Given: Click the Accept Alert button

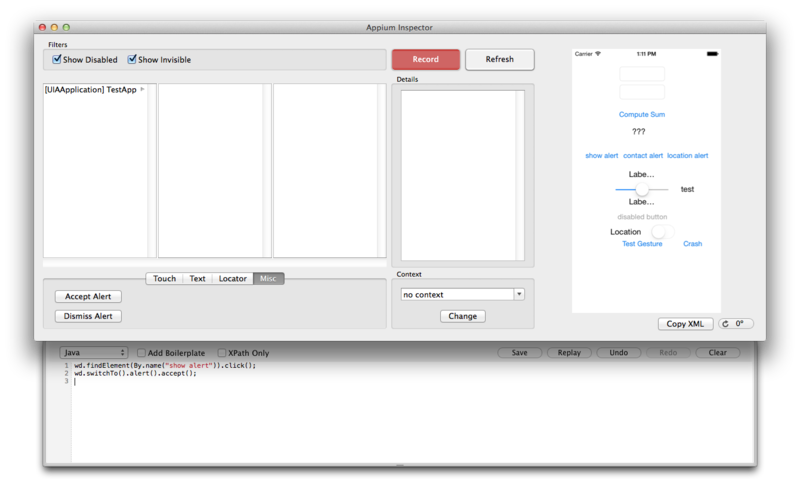Looking at the screenshot, I should coord(88,296).
